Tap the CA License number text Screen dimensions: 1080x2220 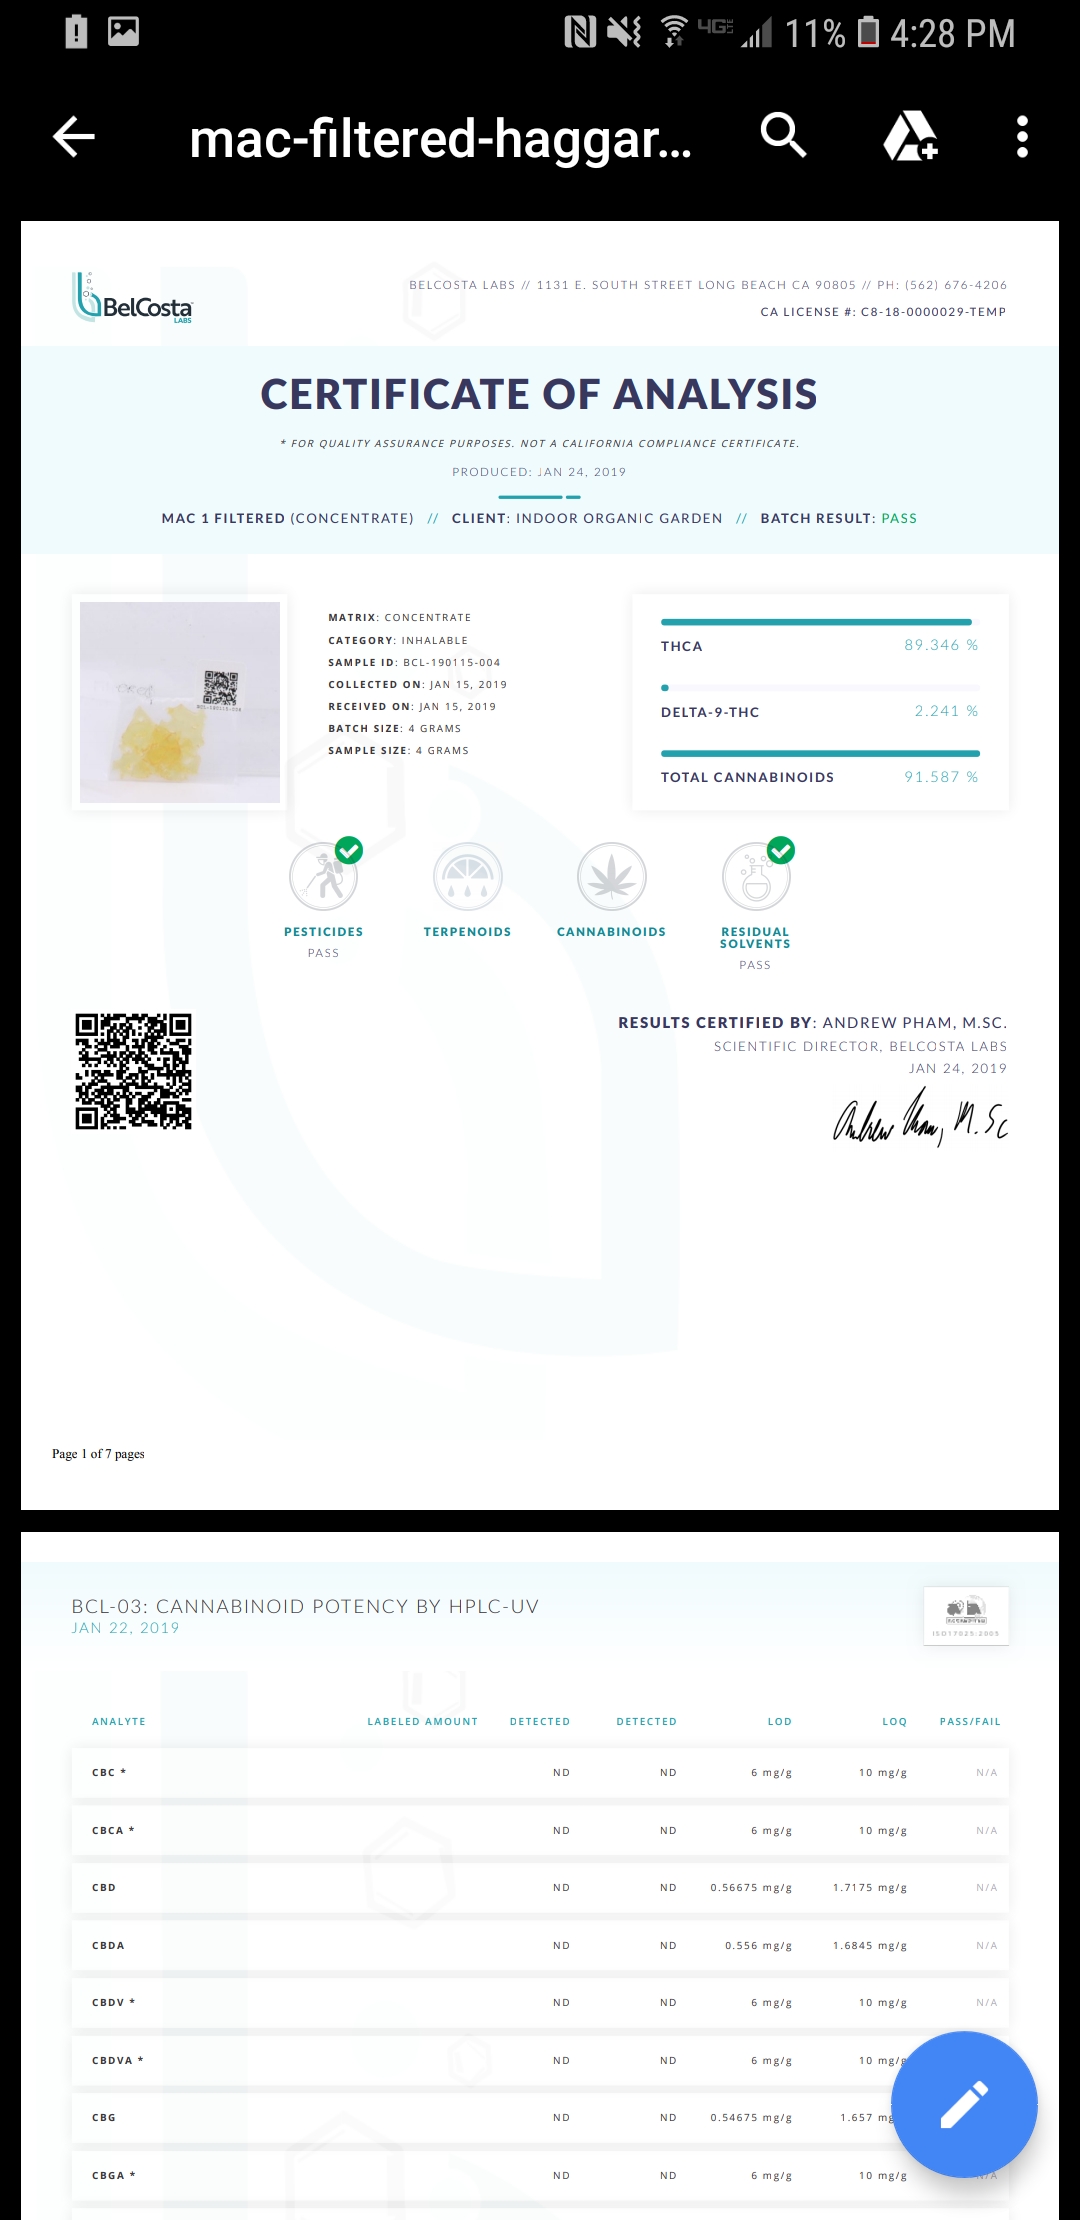[x=883, y=312]
